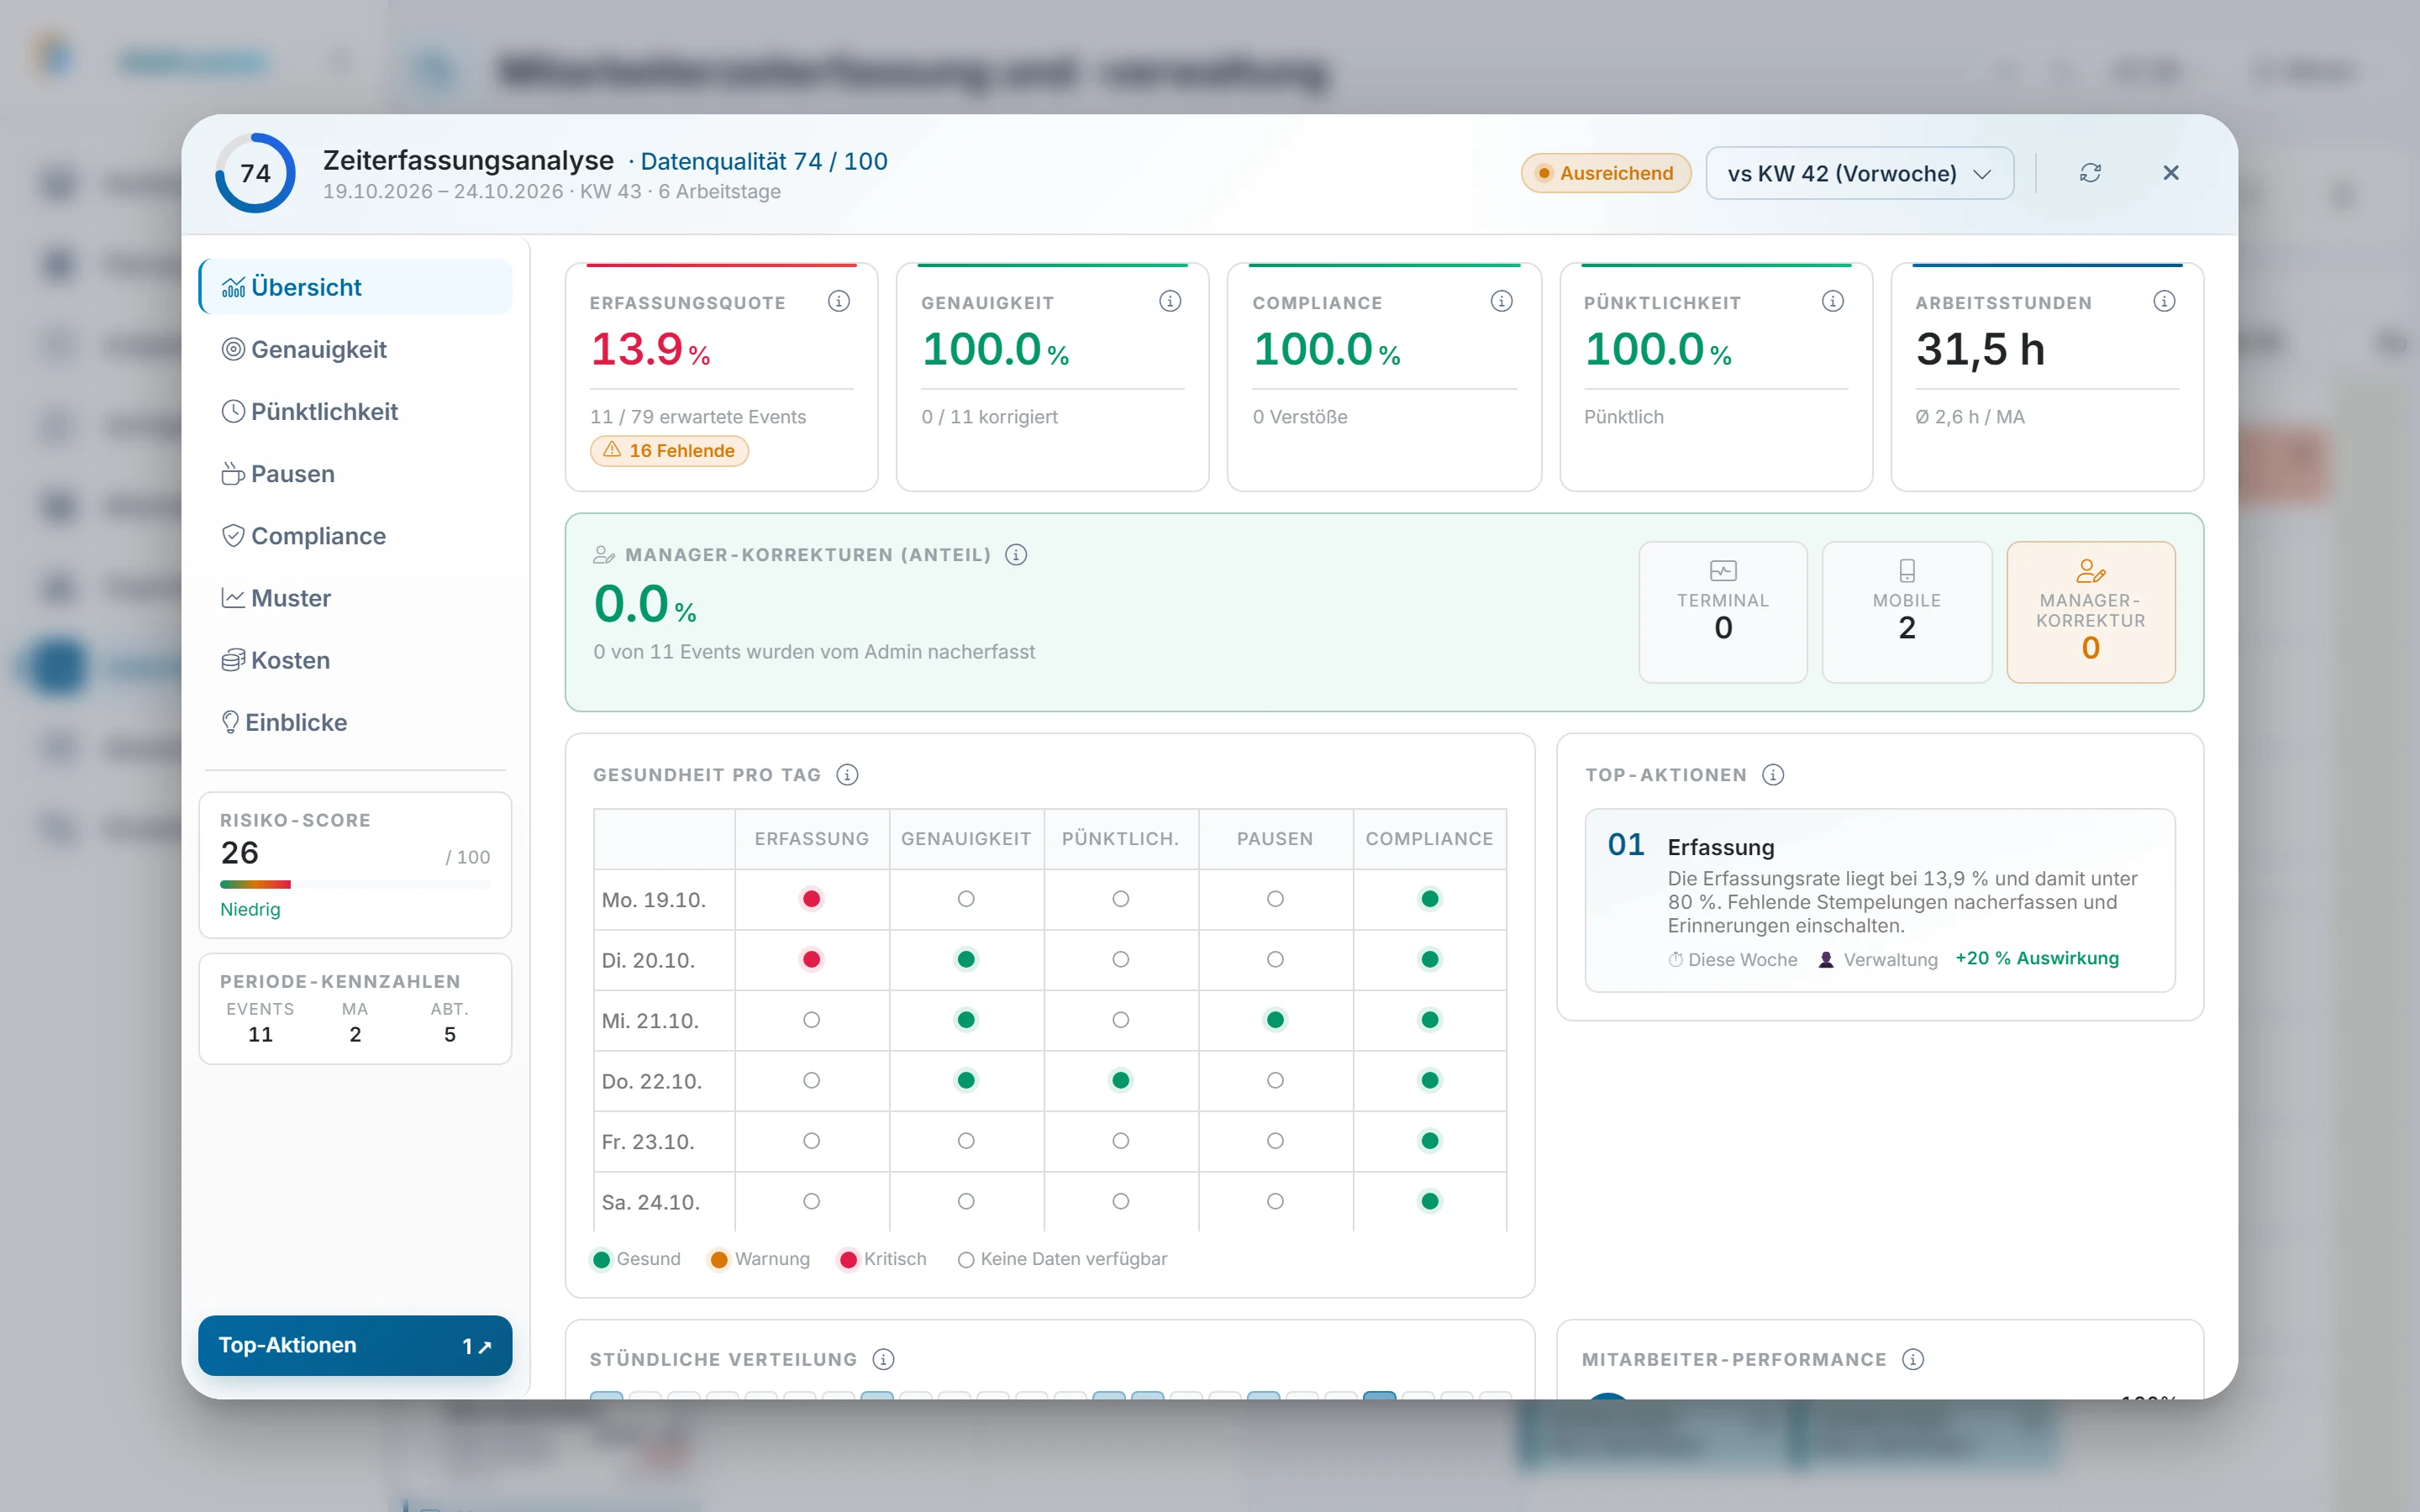Click the green Pünktlich. dot for Do. 22.10.
The image size is (2420, 1512).
1121,1080
